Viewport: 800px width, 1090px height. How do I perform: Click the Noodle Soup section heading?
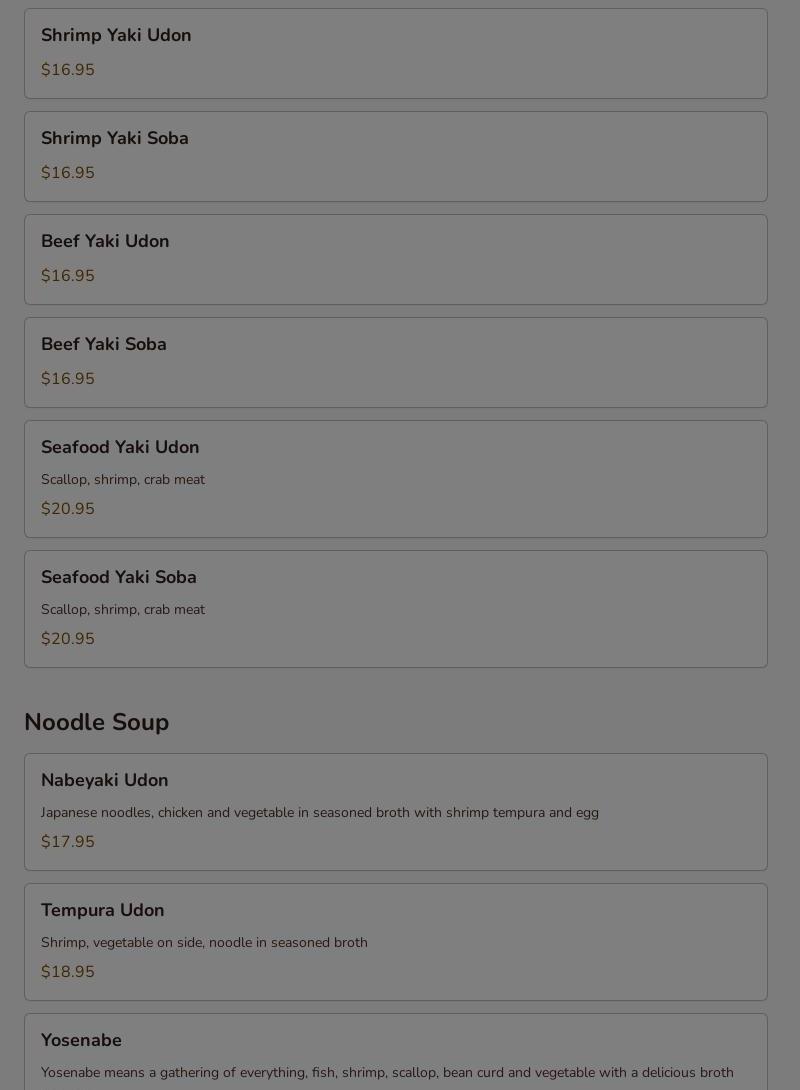97,722
